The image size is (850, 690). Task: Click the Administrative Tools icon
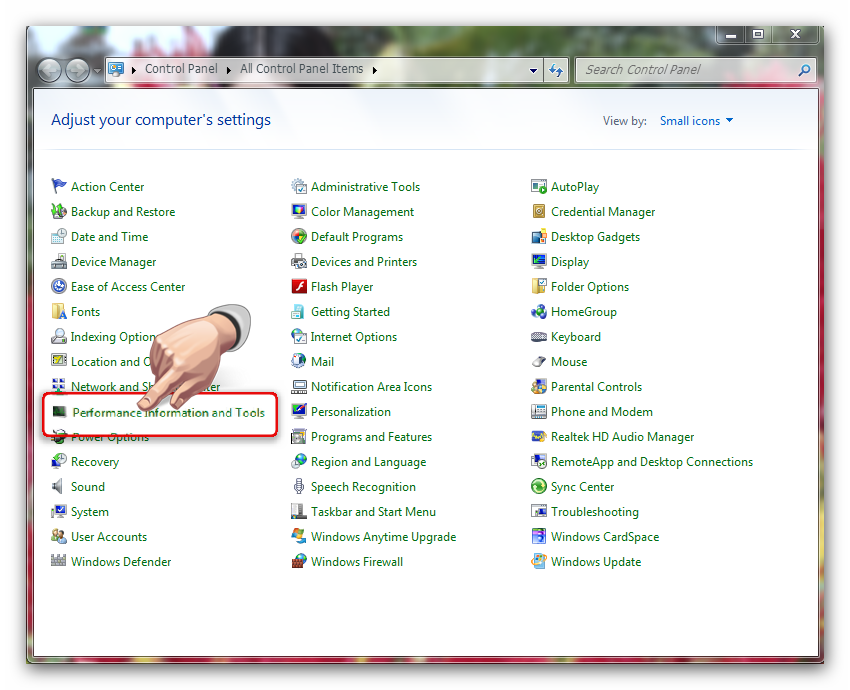tap(299, 186)
